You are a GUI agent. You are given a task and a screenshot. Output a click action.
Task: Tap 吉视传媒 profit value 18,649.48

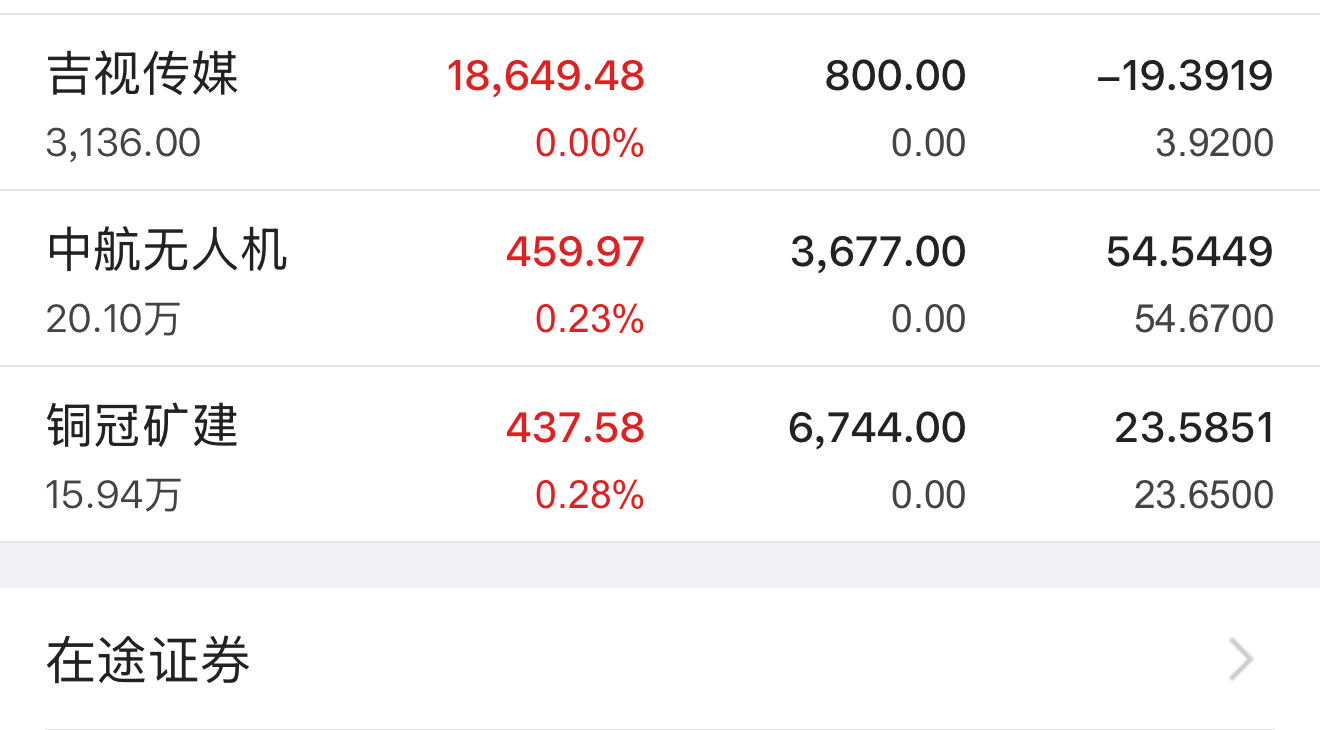(x=545, y=76)
